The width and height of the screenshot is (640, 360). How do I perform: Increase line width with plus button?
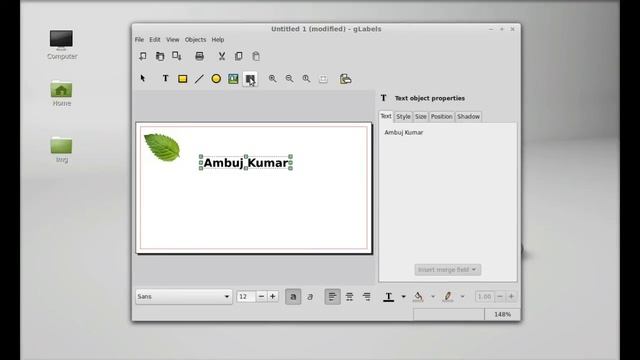pos(511,297)
